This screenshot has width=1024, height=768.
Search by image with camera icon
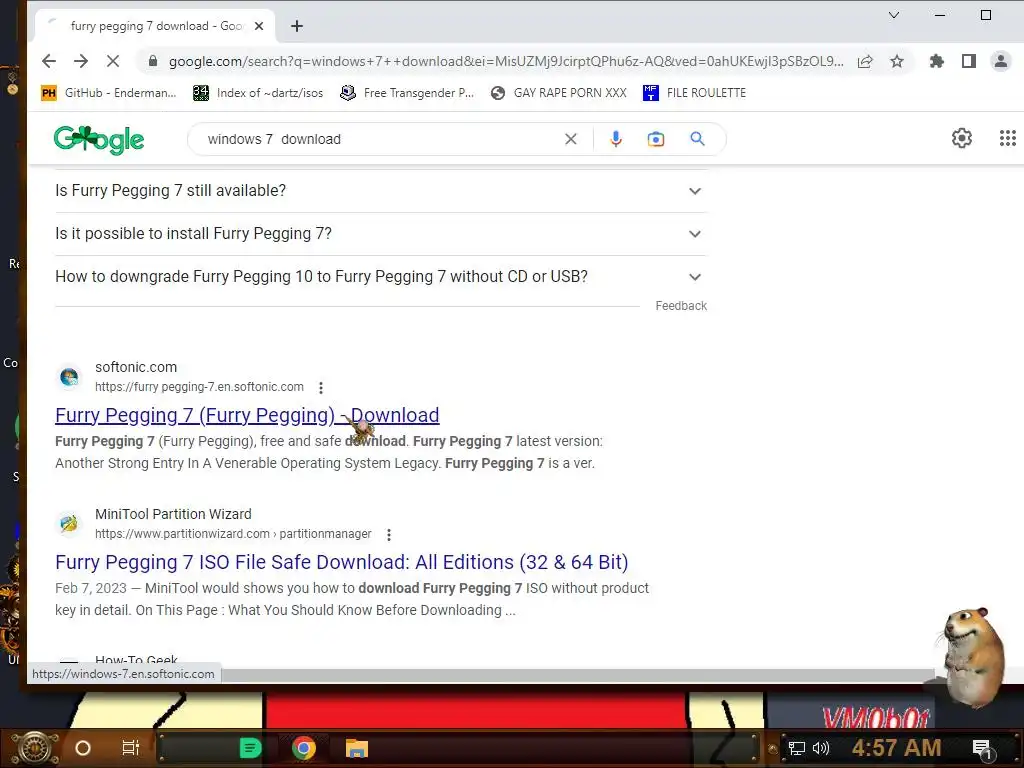point(656,139)
